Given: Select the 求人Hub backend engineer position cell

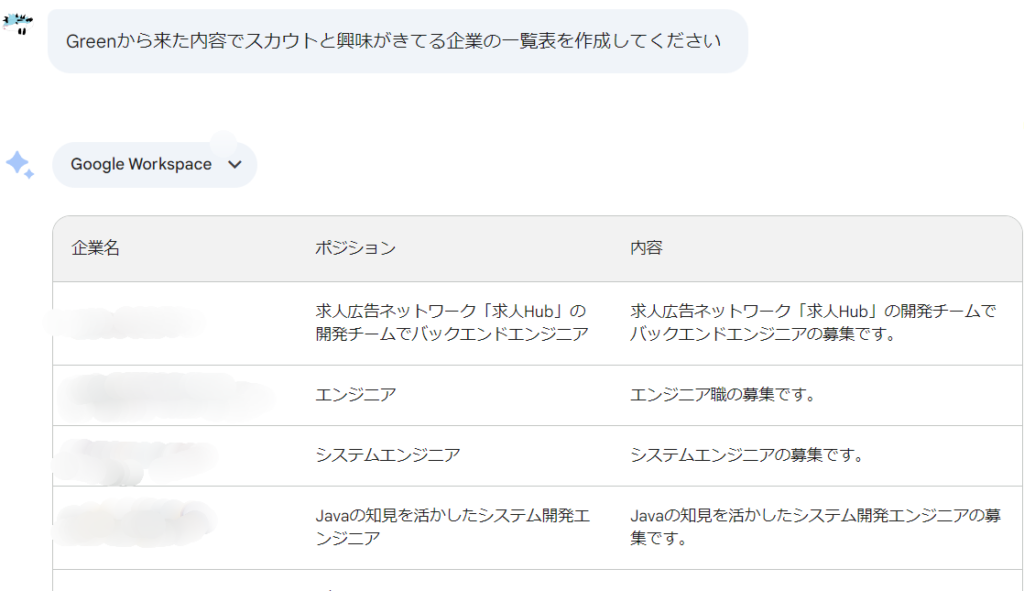Looking at the screenshot, I should (452, 323).
